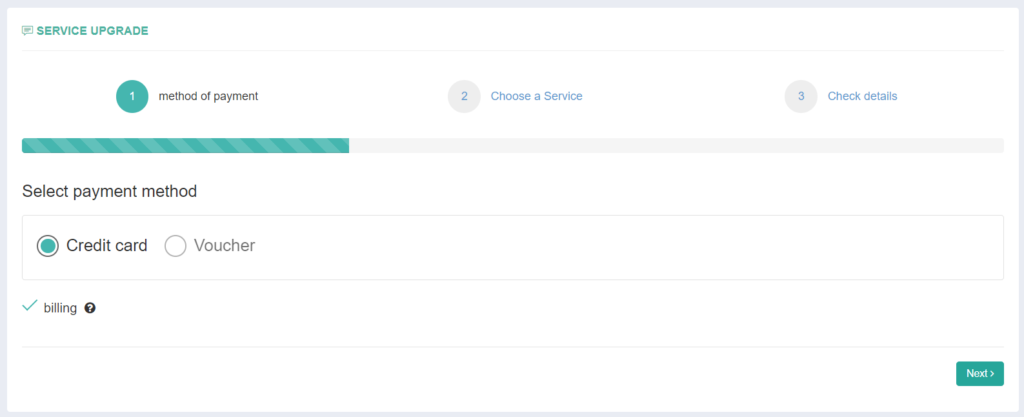Click the Select payment method heading
The width and height of the screenshot is (1024, 417).
click(110, 192)
